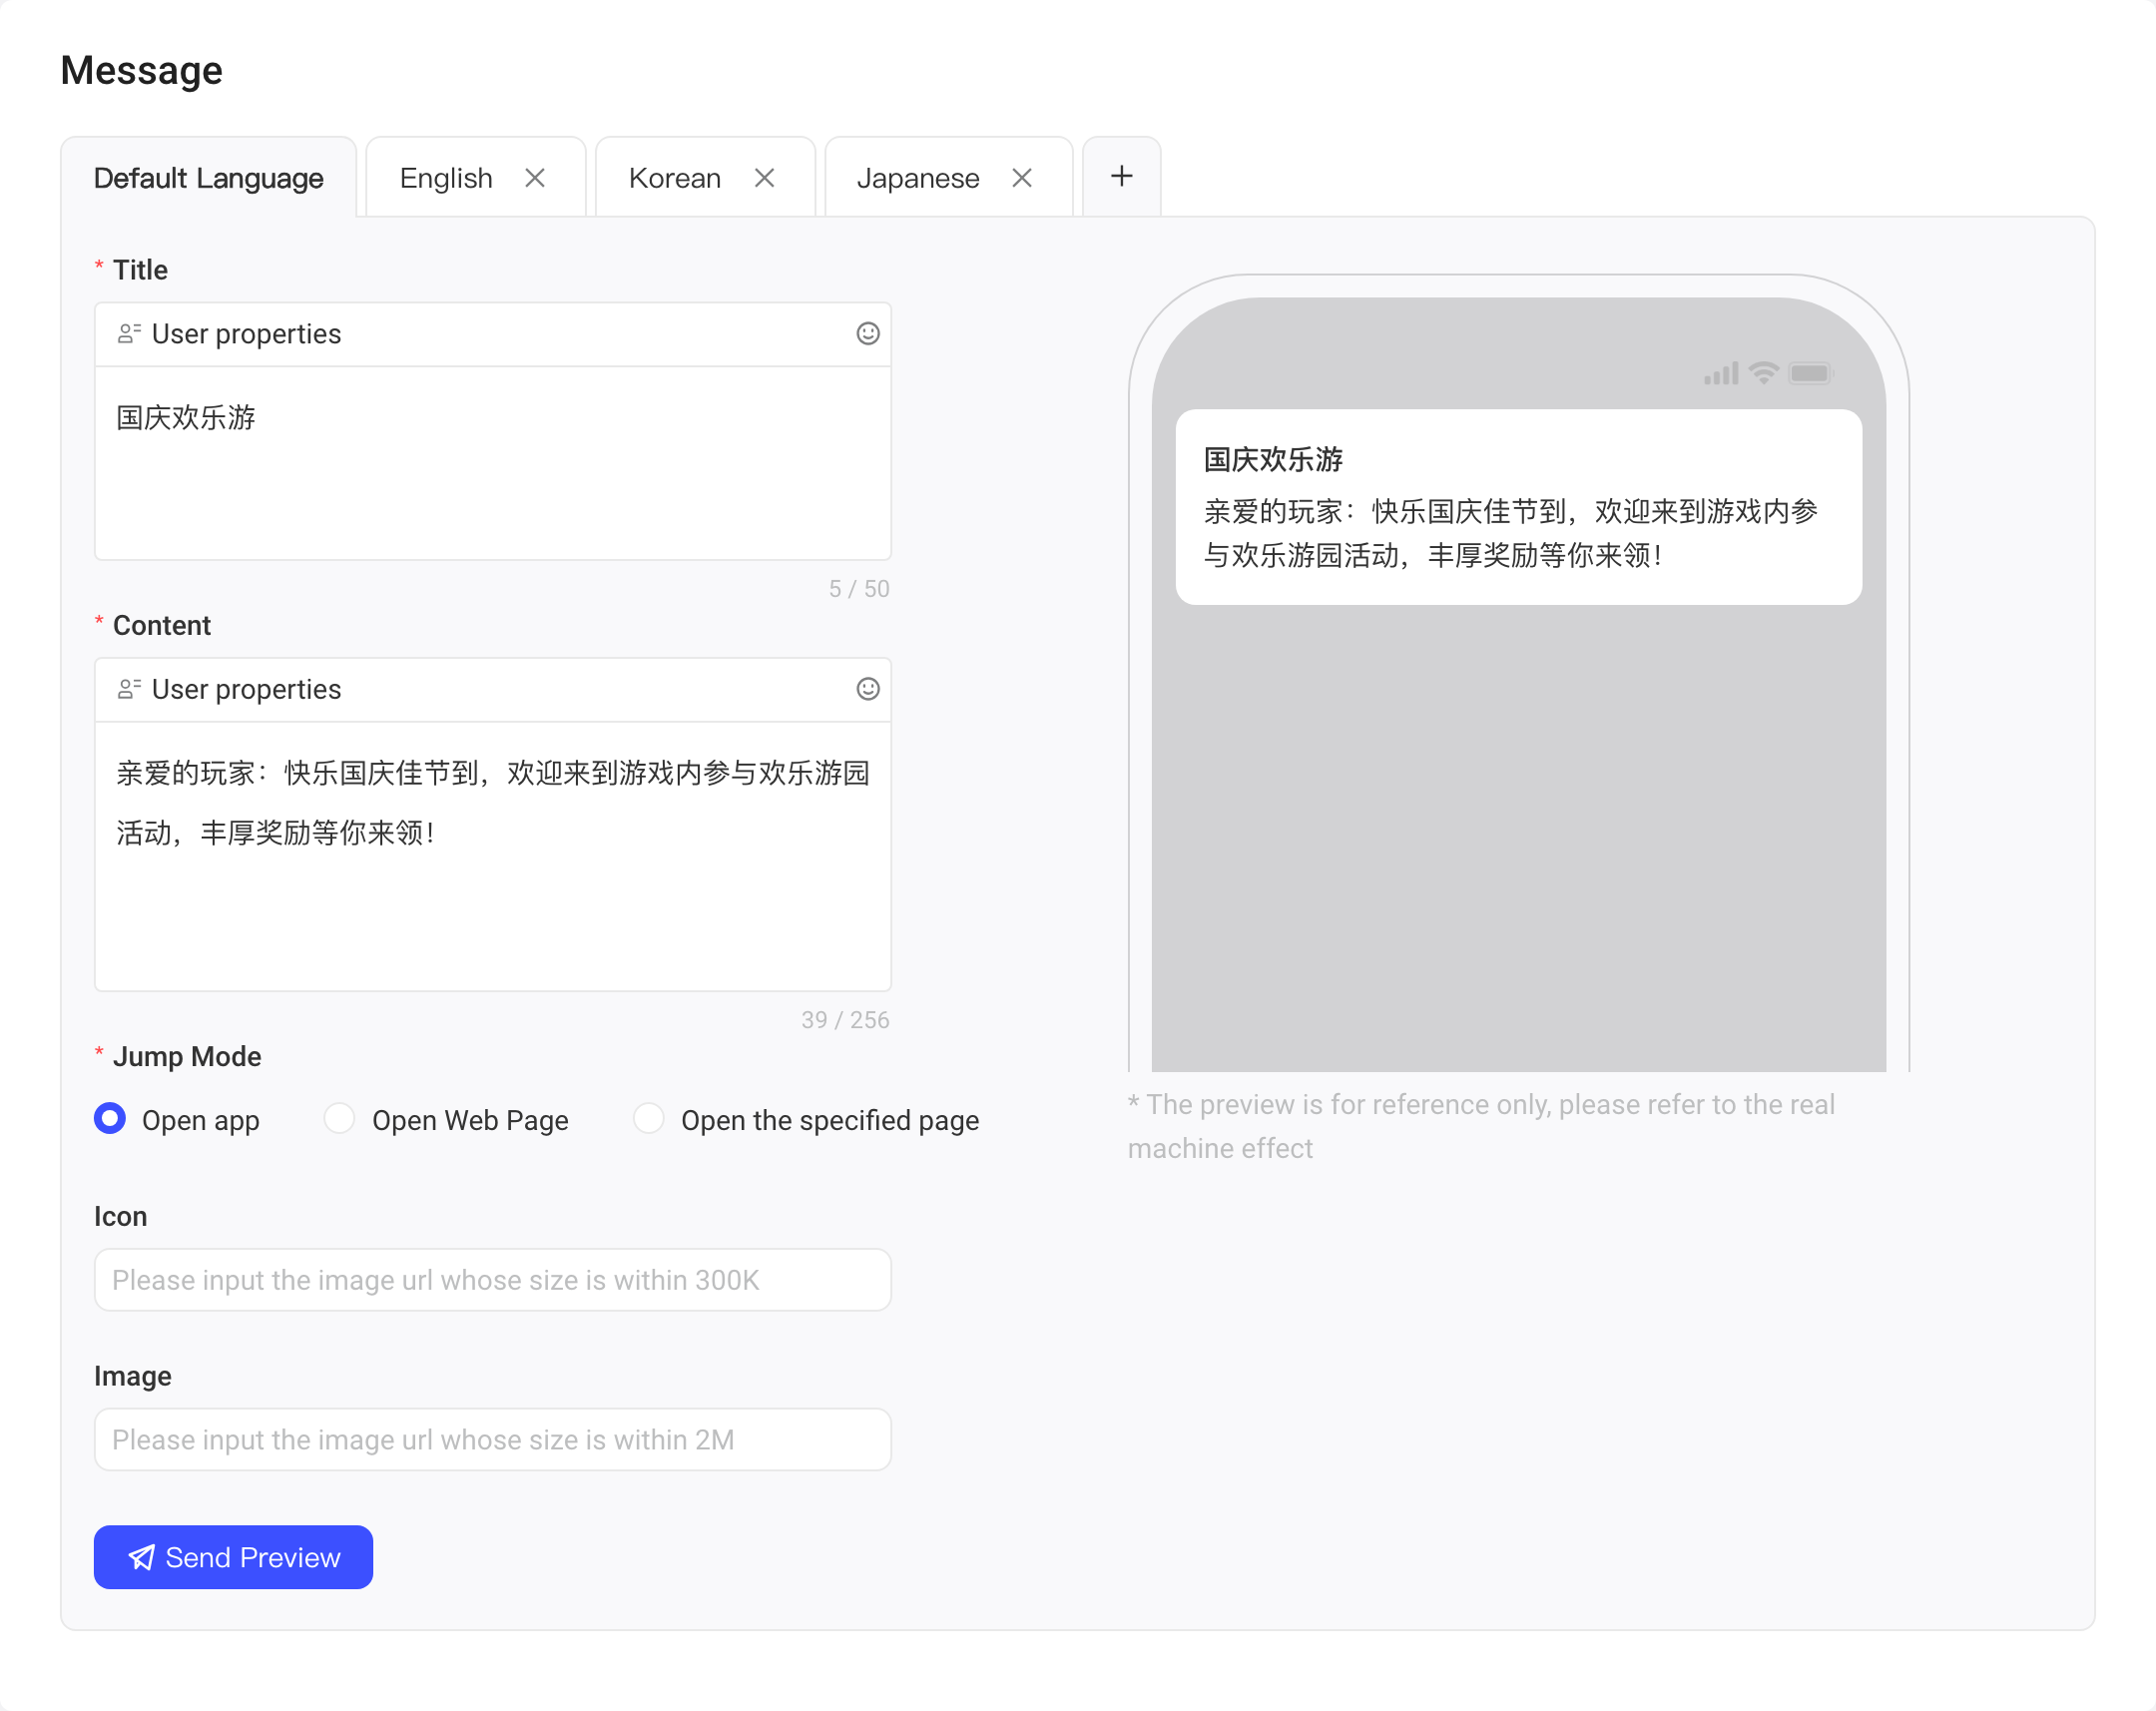Switch to English tab

[446, 178]
